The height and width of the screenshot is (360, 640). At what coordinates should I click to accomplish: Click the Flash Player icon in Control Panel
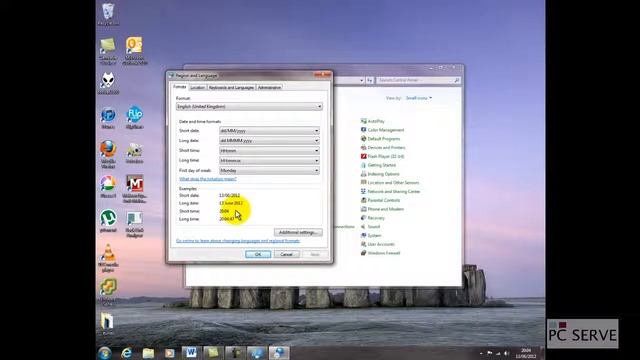(x=363, y=156)
